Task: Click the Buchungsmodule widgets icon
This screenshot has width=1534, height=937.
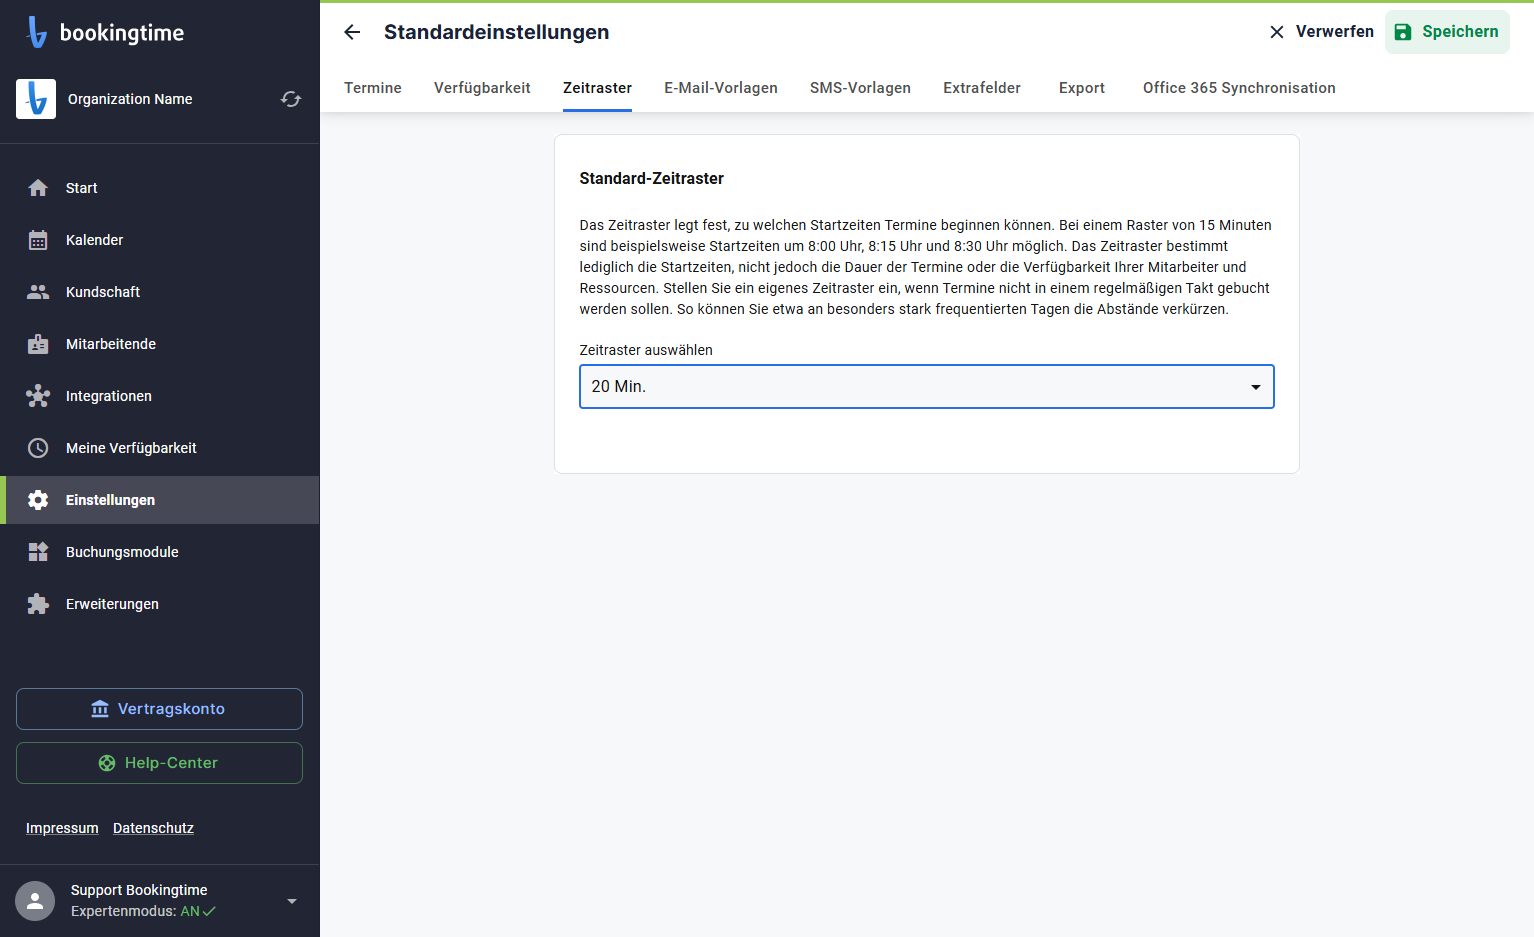Action: click(38, 552)
